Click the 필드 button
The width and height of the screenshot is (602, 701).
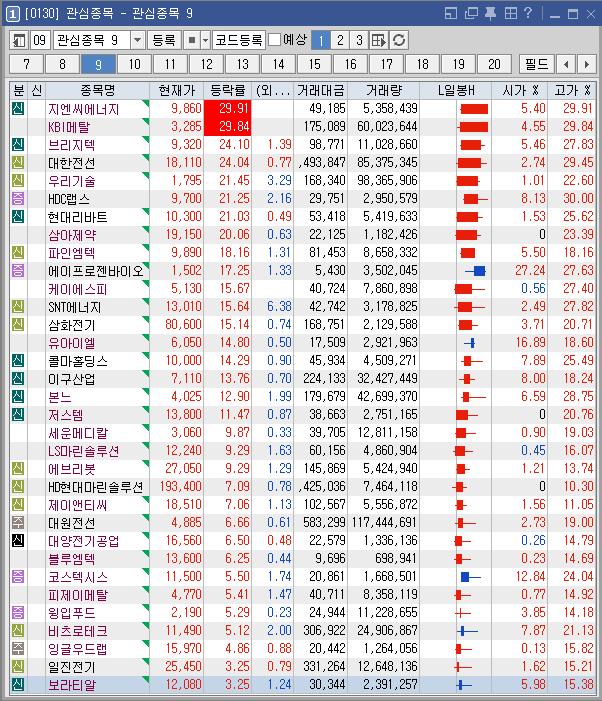click(x=537, y=64)
